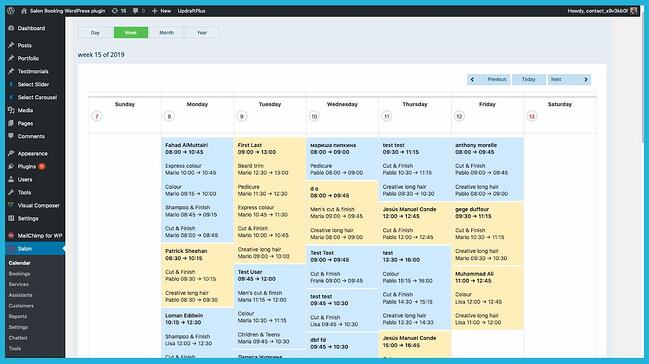Screen dimensions: 649x364
Task: Click the WordPress logo icon
Action: tap(11, 11)
